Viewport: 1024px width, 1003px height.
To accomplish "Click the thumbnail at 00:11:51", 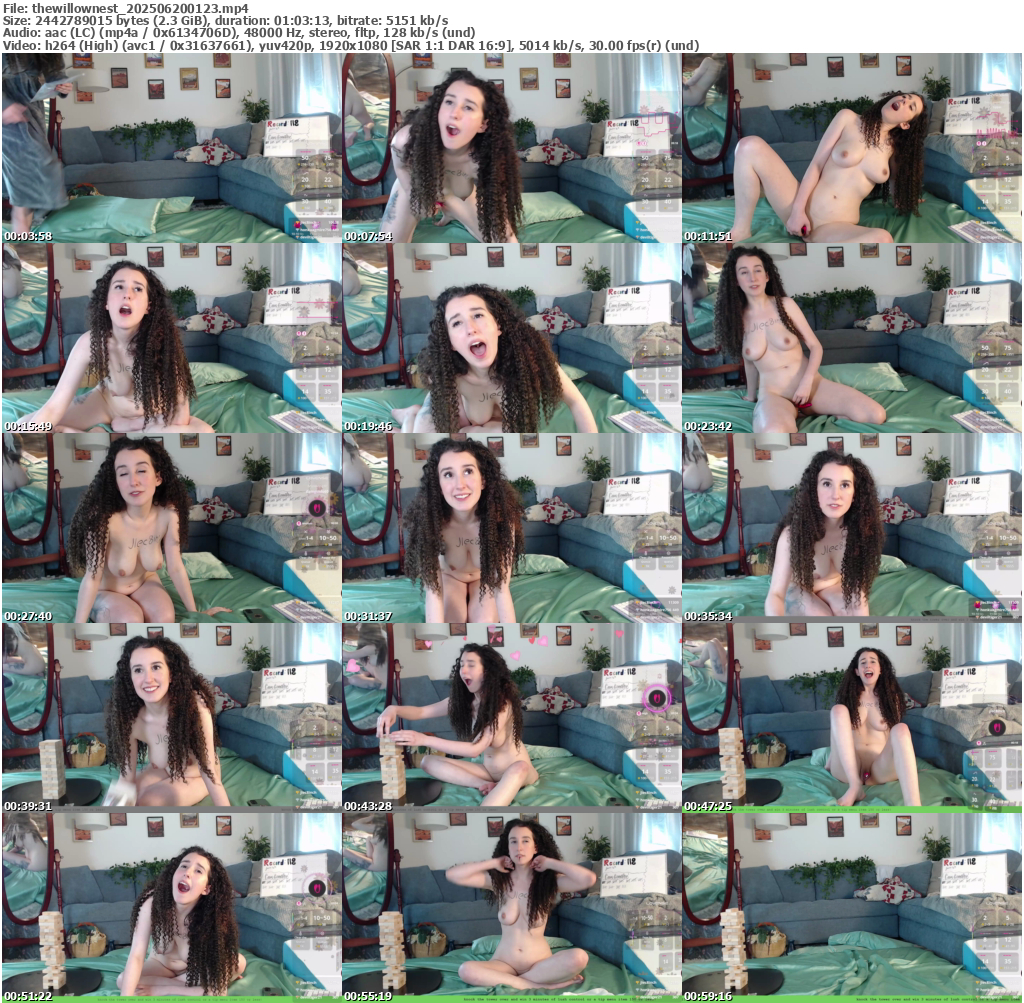I will pyautogui.click(x=851, y=148).
